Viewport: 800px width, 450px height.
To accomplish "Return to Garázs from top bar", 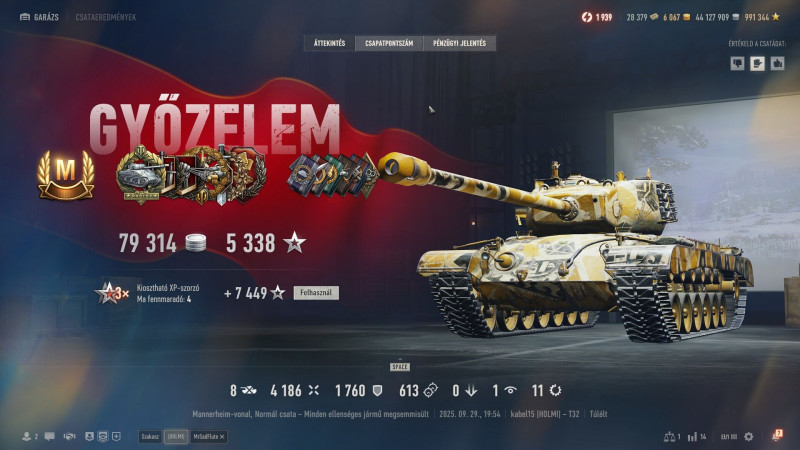I will [39, 17].
